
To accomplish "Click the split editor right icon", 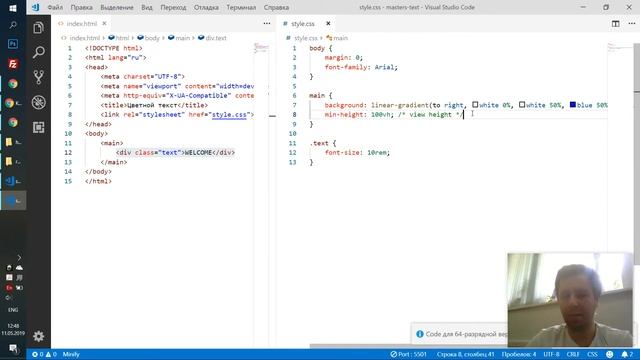I will click(x=616, y=24).
